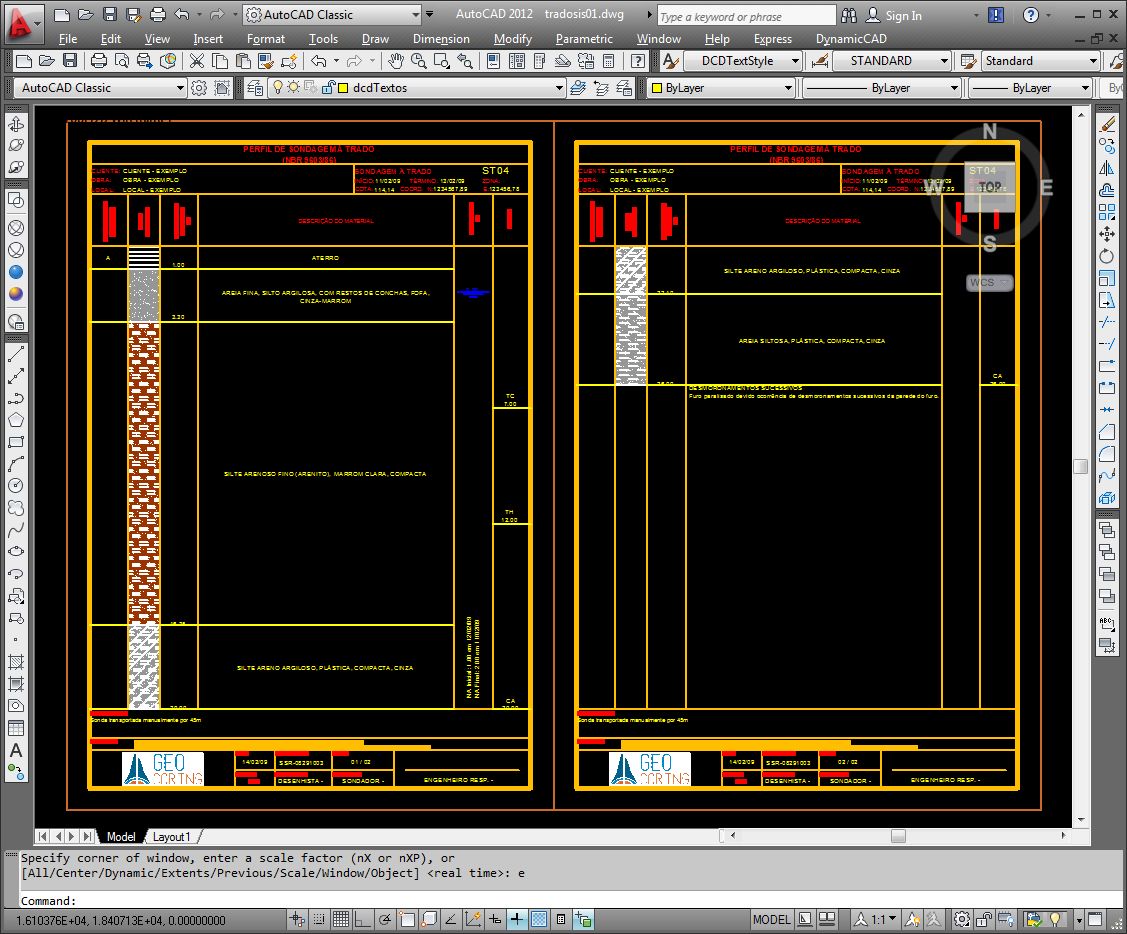Open the WCS coordinate system dropdown
This screenshot has width=1127, height=934.
coord(990,283)
